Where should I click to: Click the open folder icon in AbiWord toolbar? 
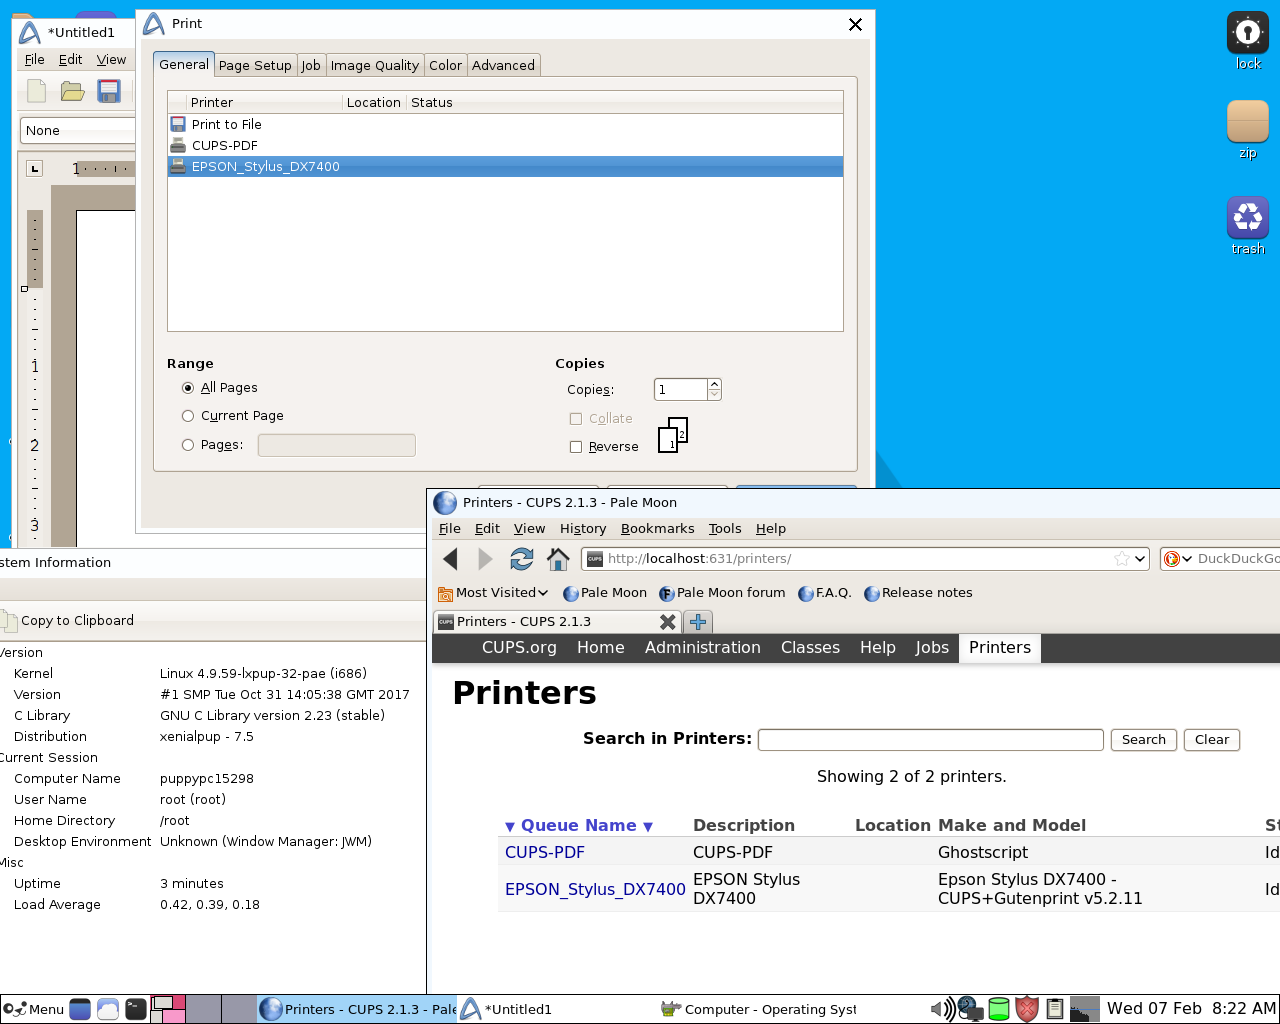click(72, 91)
